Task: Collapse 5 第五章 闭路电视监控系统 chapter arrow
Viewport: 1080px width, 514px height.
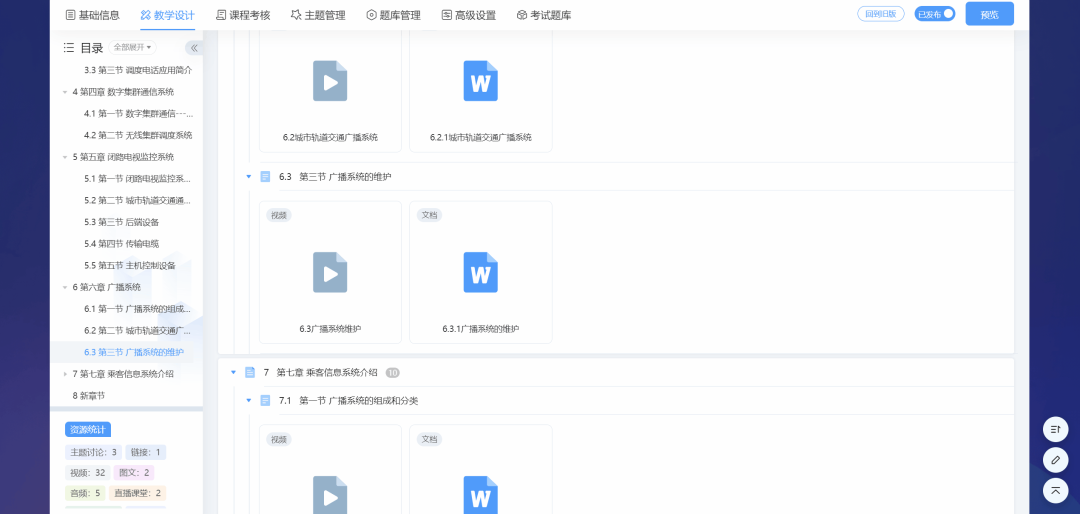Action: [x=65, y=157]
